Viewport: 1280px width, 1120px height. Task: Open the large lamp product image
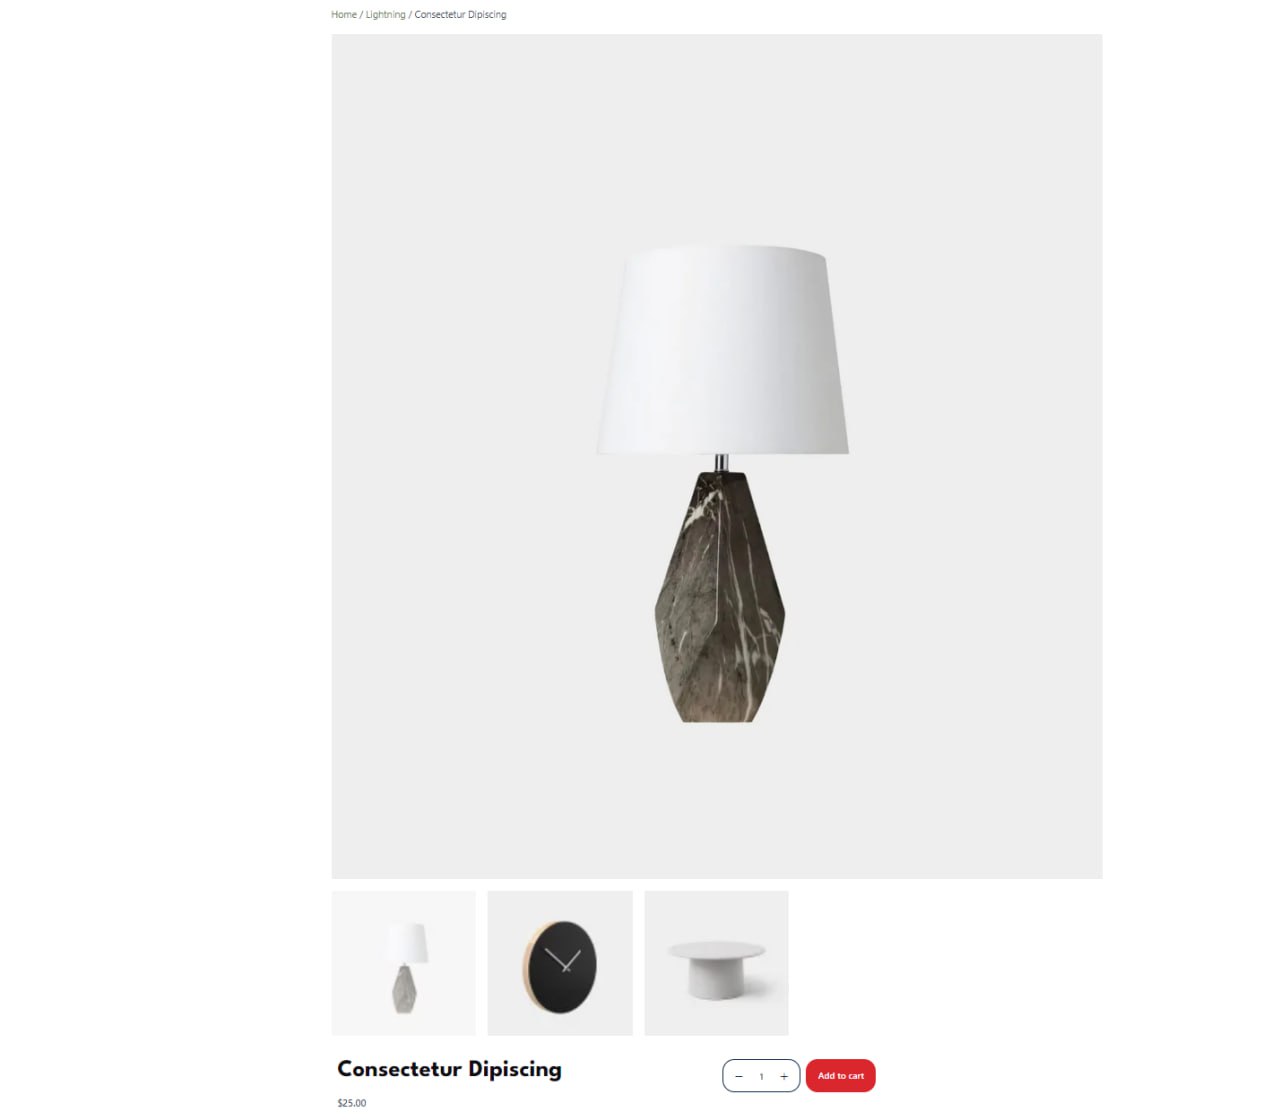click(717, 456)
